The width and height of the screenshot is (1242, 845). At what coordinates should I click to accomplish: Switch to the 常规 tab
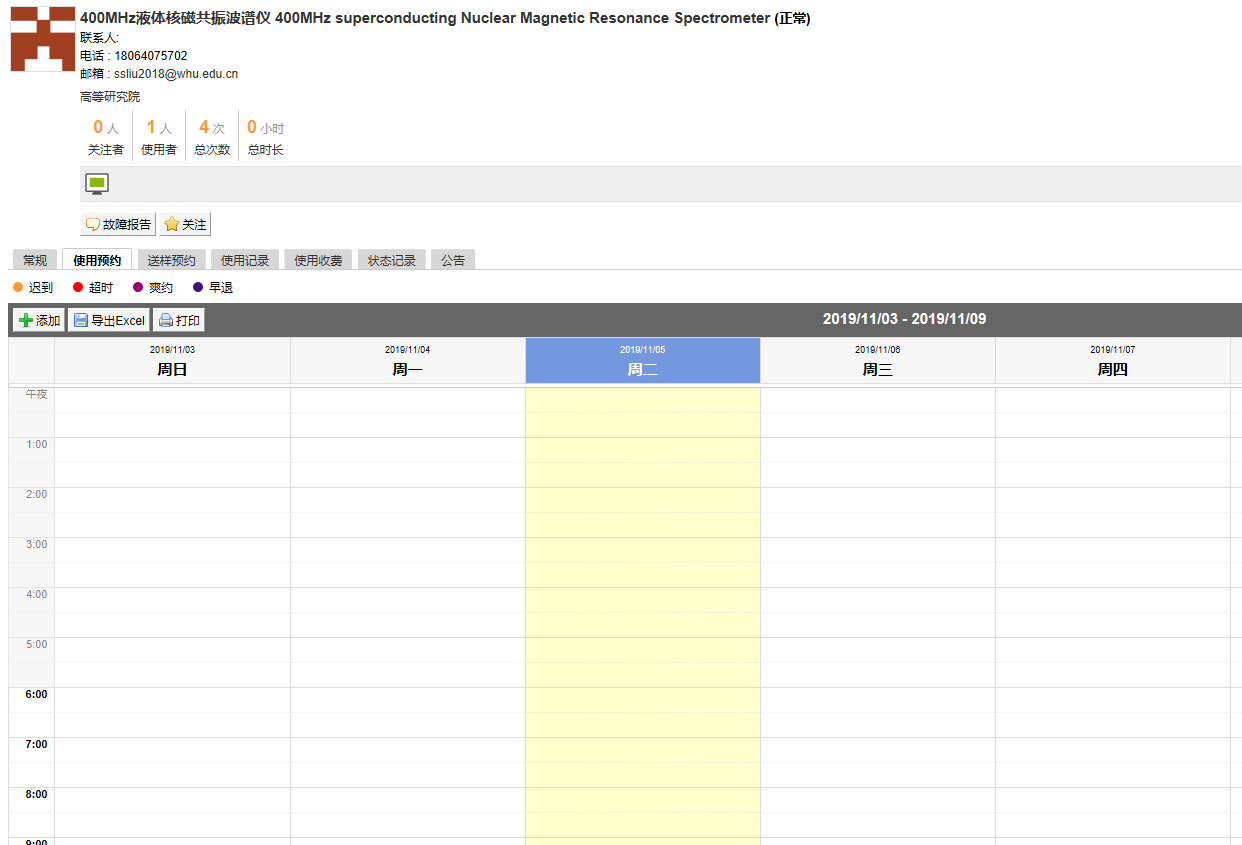[35, 260]
